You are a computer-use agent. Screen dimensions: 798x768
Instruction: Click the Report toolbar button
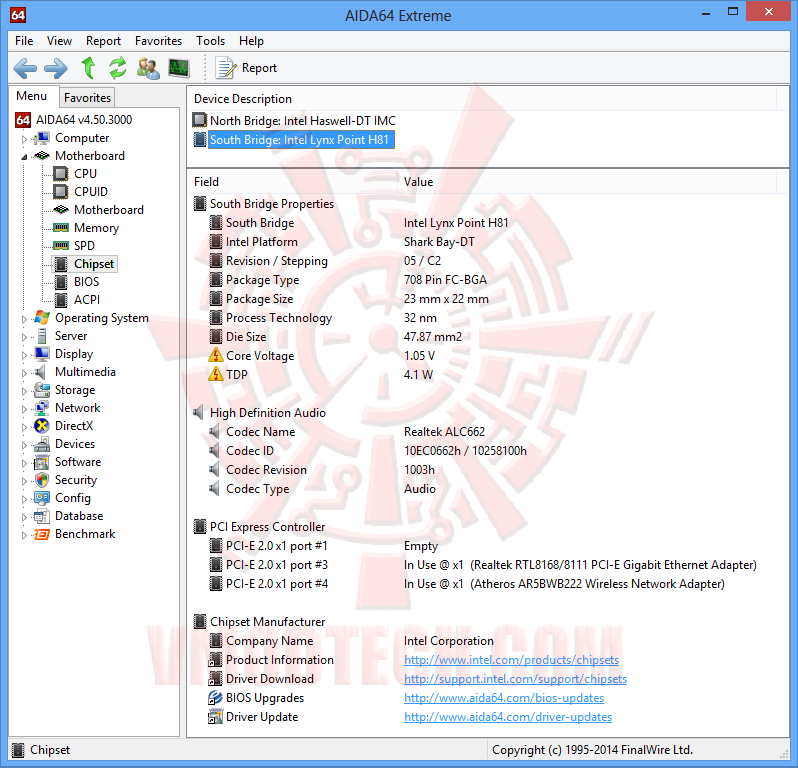(x=246, y=68)
